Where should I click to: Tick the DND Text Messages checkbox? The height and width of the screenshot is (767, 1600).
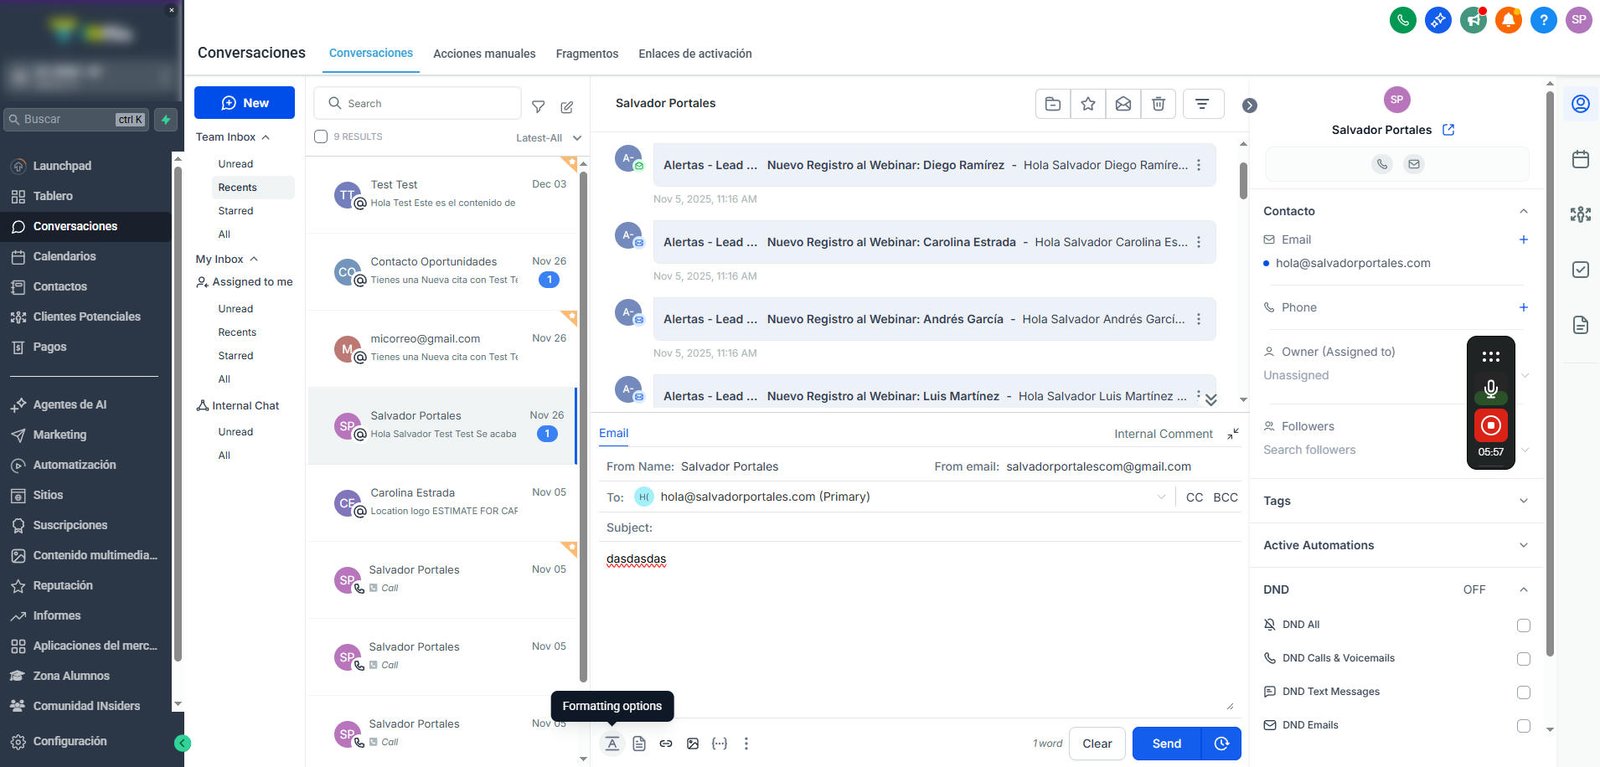tap(1524, 692)
